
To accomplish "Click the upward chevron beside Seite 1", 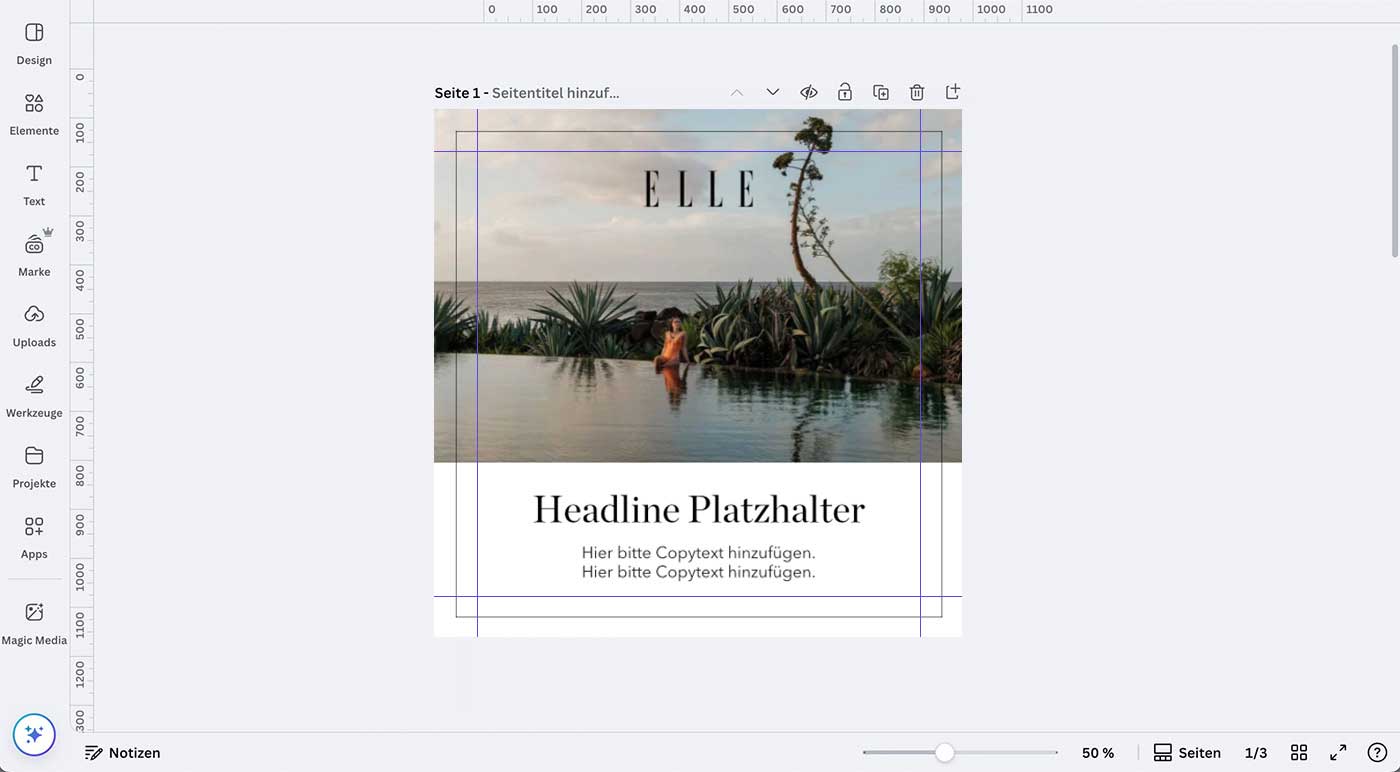I will click(x=737, y=91).
